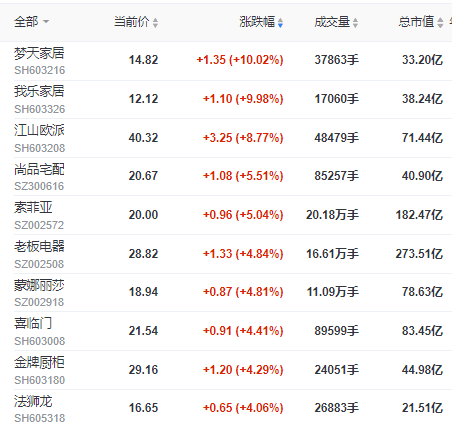Select price 28.82 of 老板电器
The width and height of the screenshot is (452, 426).
(x=143, y=254)
